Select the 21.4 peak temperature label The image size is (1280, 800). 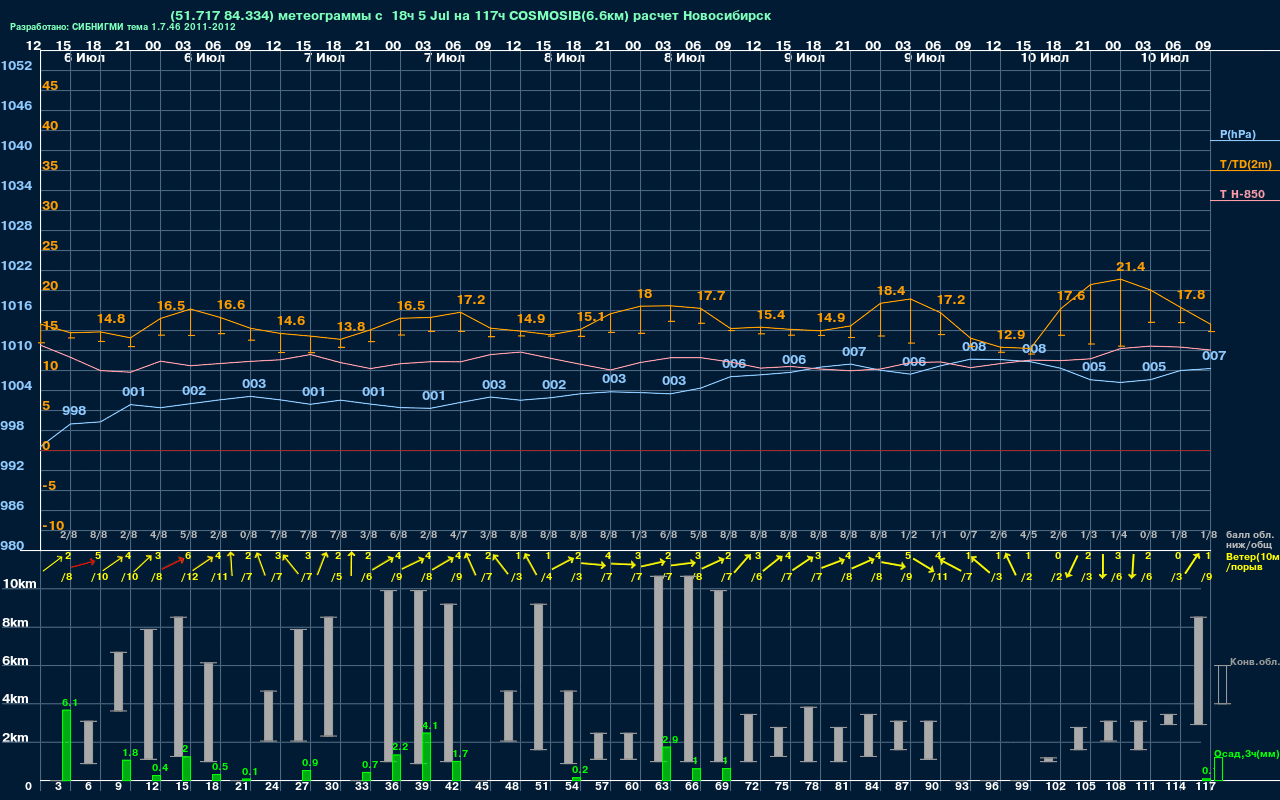(1130, 267)
